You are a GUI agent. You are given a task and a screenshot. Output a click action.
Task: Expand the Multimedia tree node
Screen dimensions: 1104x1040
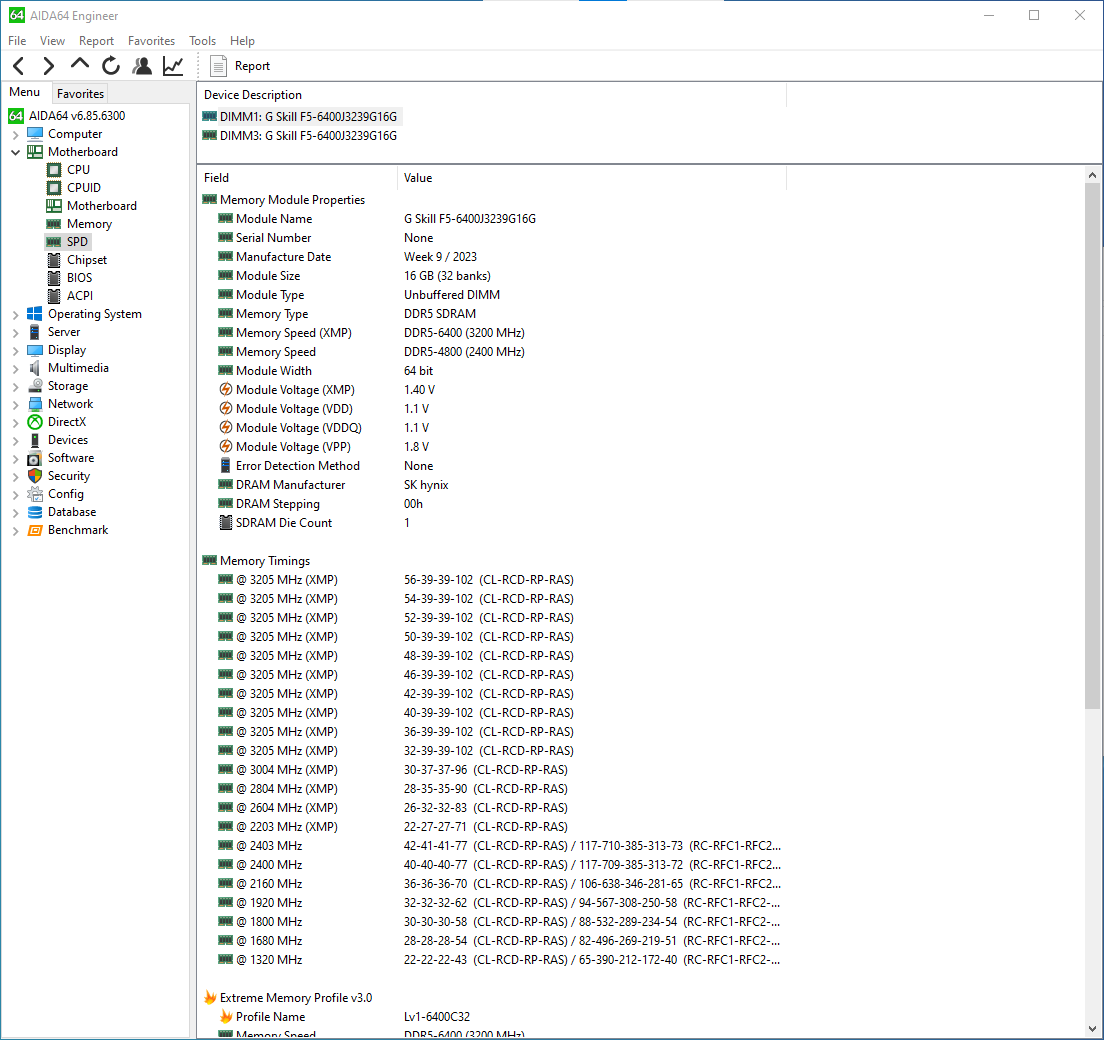(x=15, y=368)
